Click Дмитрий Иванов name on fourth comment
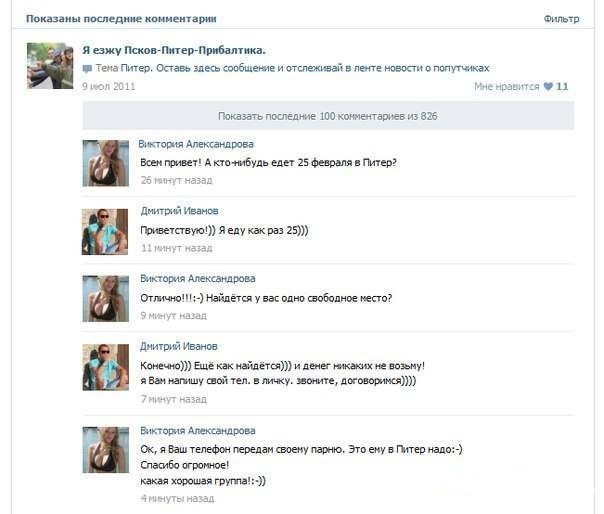 pos(179,346)
